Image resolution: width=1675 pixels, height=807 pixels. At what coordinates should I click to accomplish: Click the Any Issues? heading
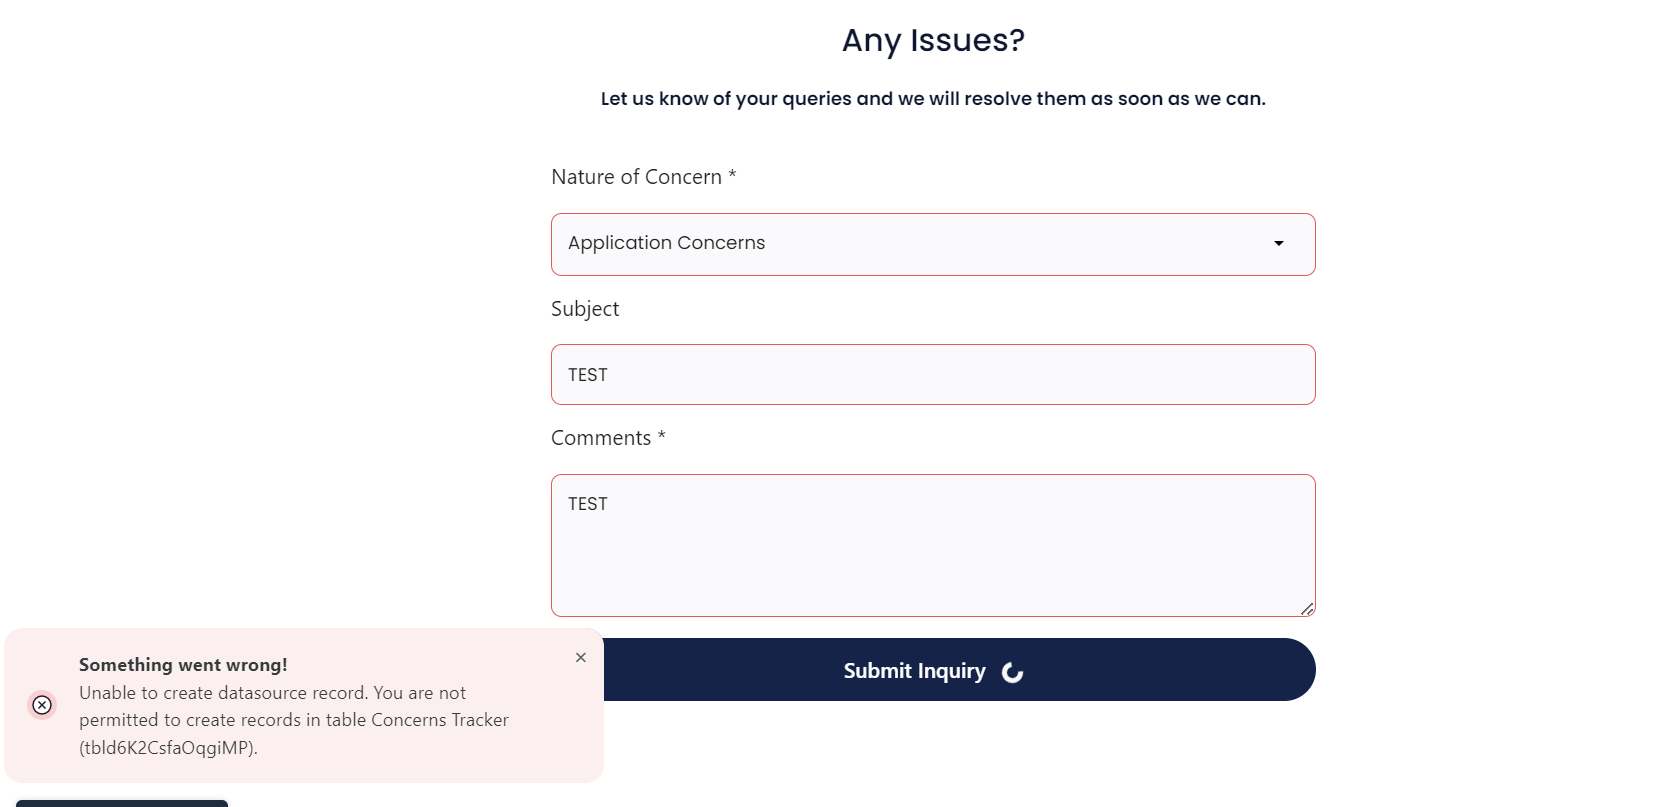click(x=933, y=40)
